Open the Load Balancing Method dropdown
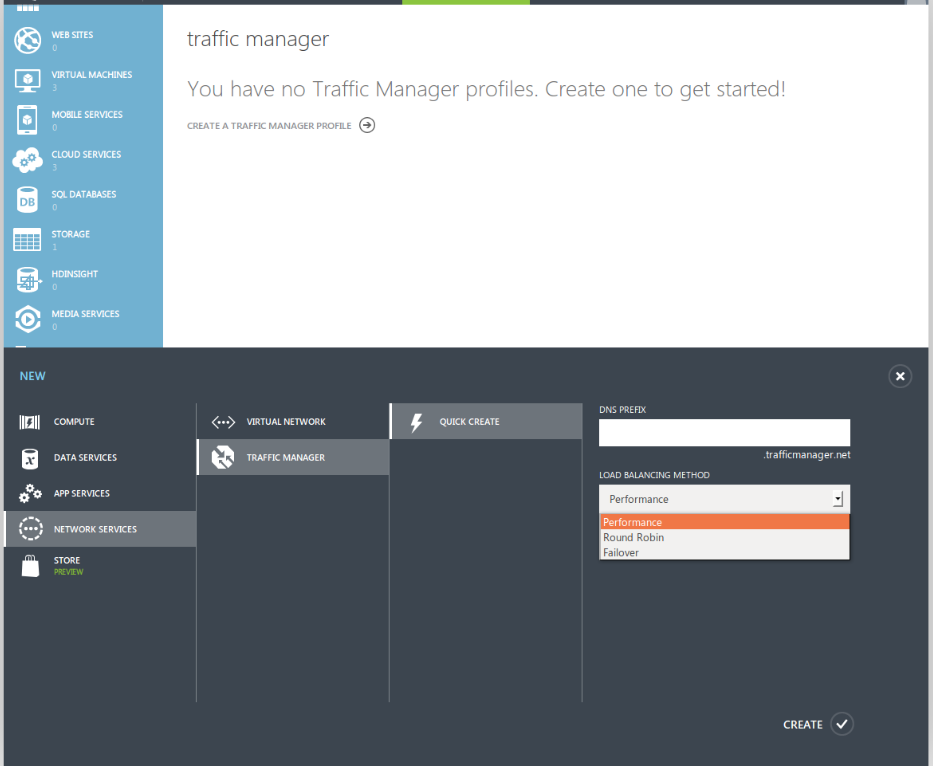 point(724,499)
